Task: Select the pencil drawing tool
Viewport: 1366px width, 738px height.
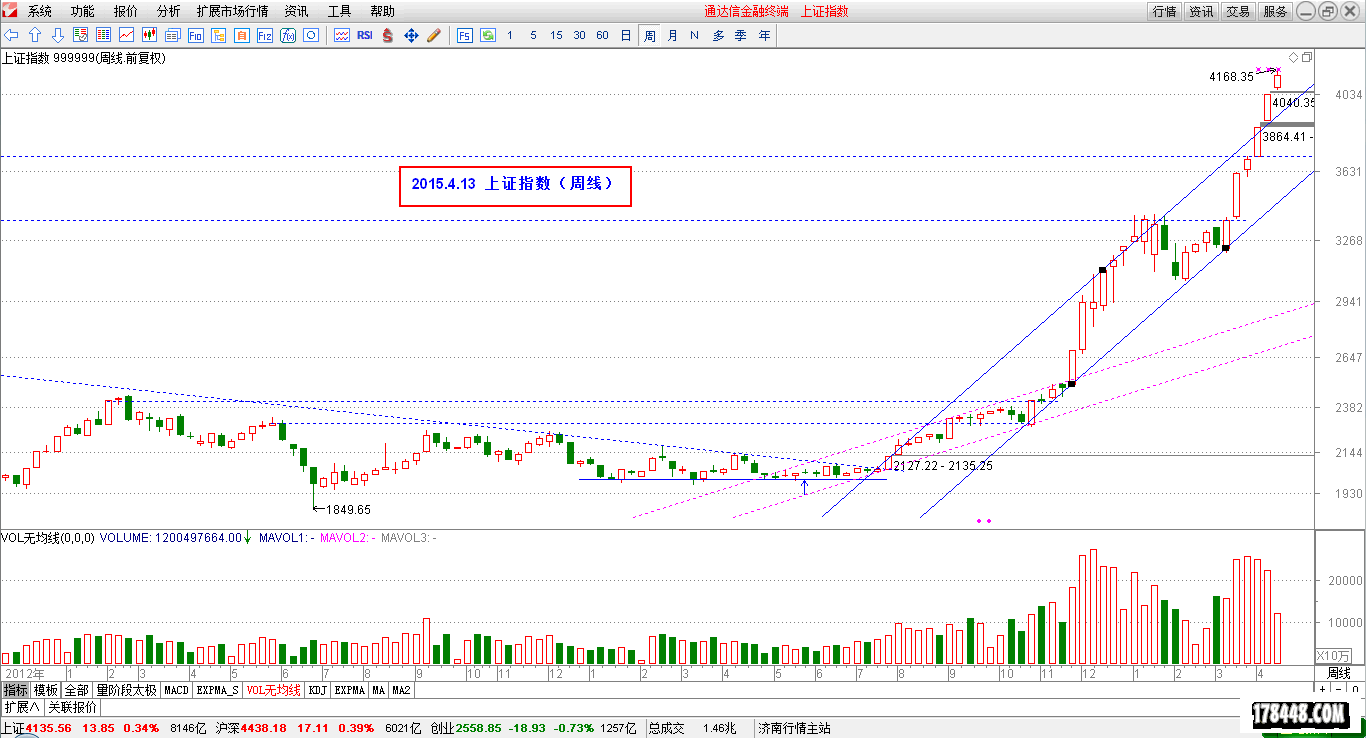Action: click(x=434, y=35)
